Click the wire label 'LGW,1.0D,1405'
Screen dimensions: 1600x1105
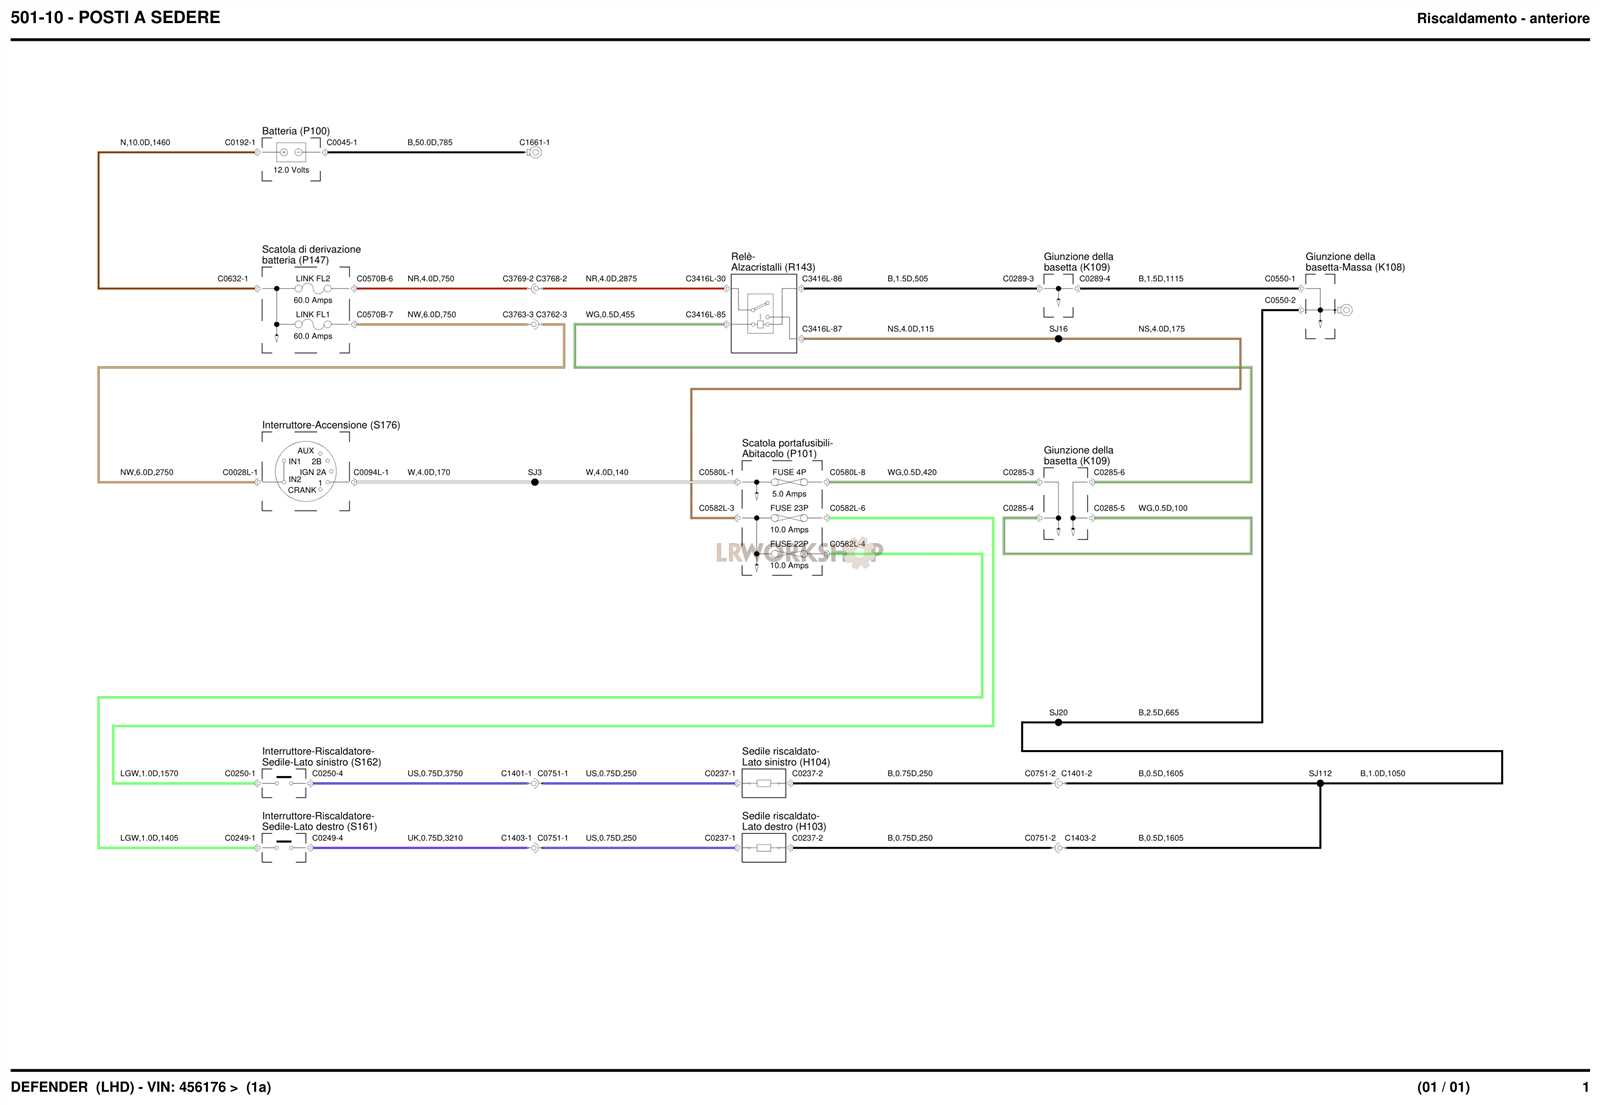[149, 838]
